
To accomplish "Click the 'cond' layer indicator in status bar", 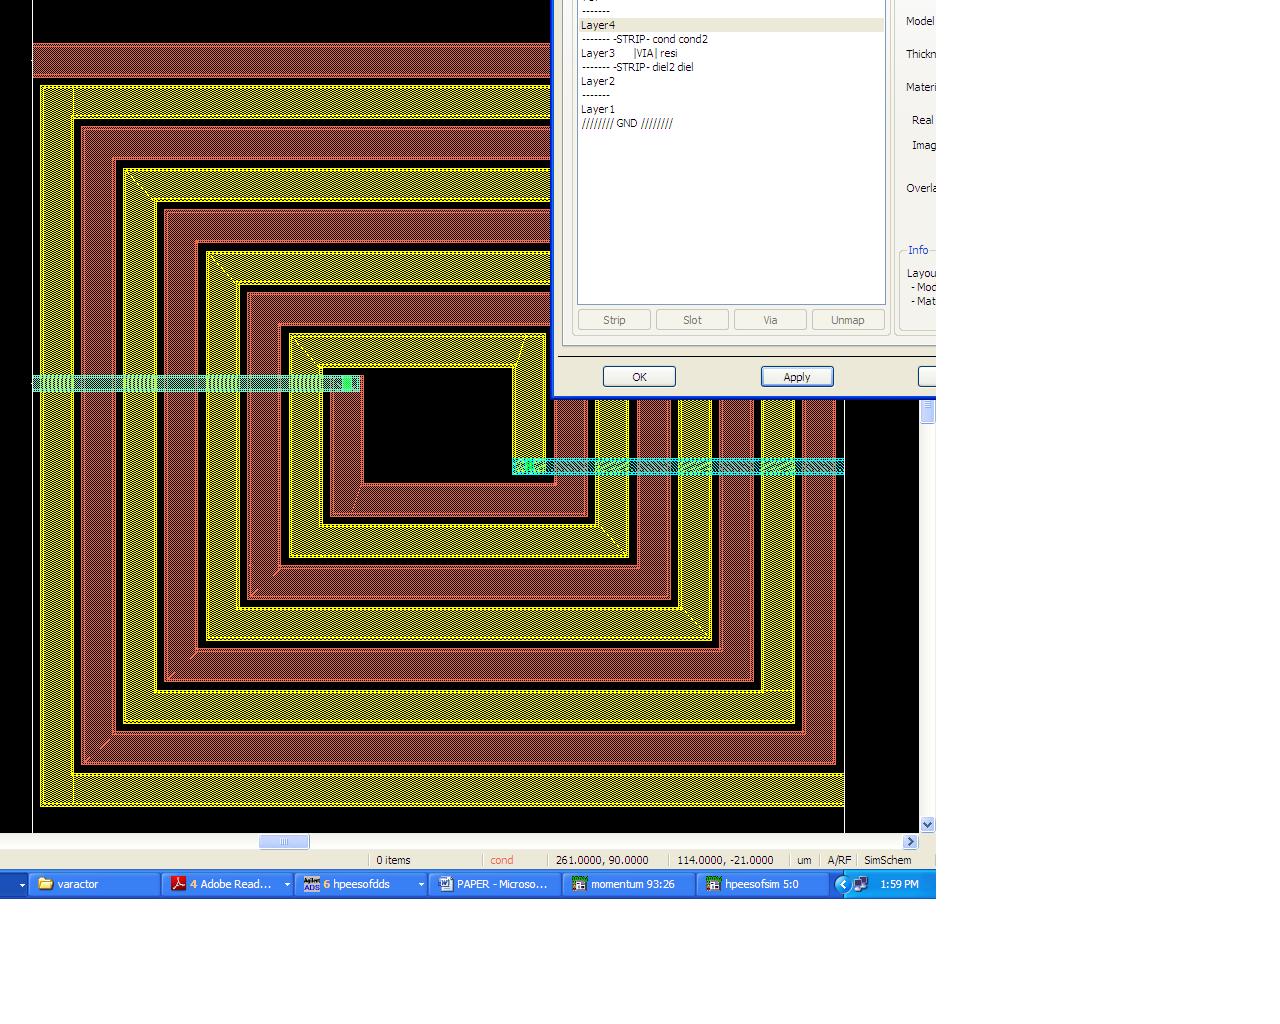I will pyautogui.click(x=502, y=860).
